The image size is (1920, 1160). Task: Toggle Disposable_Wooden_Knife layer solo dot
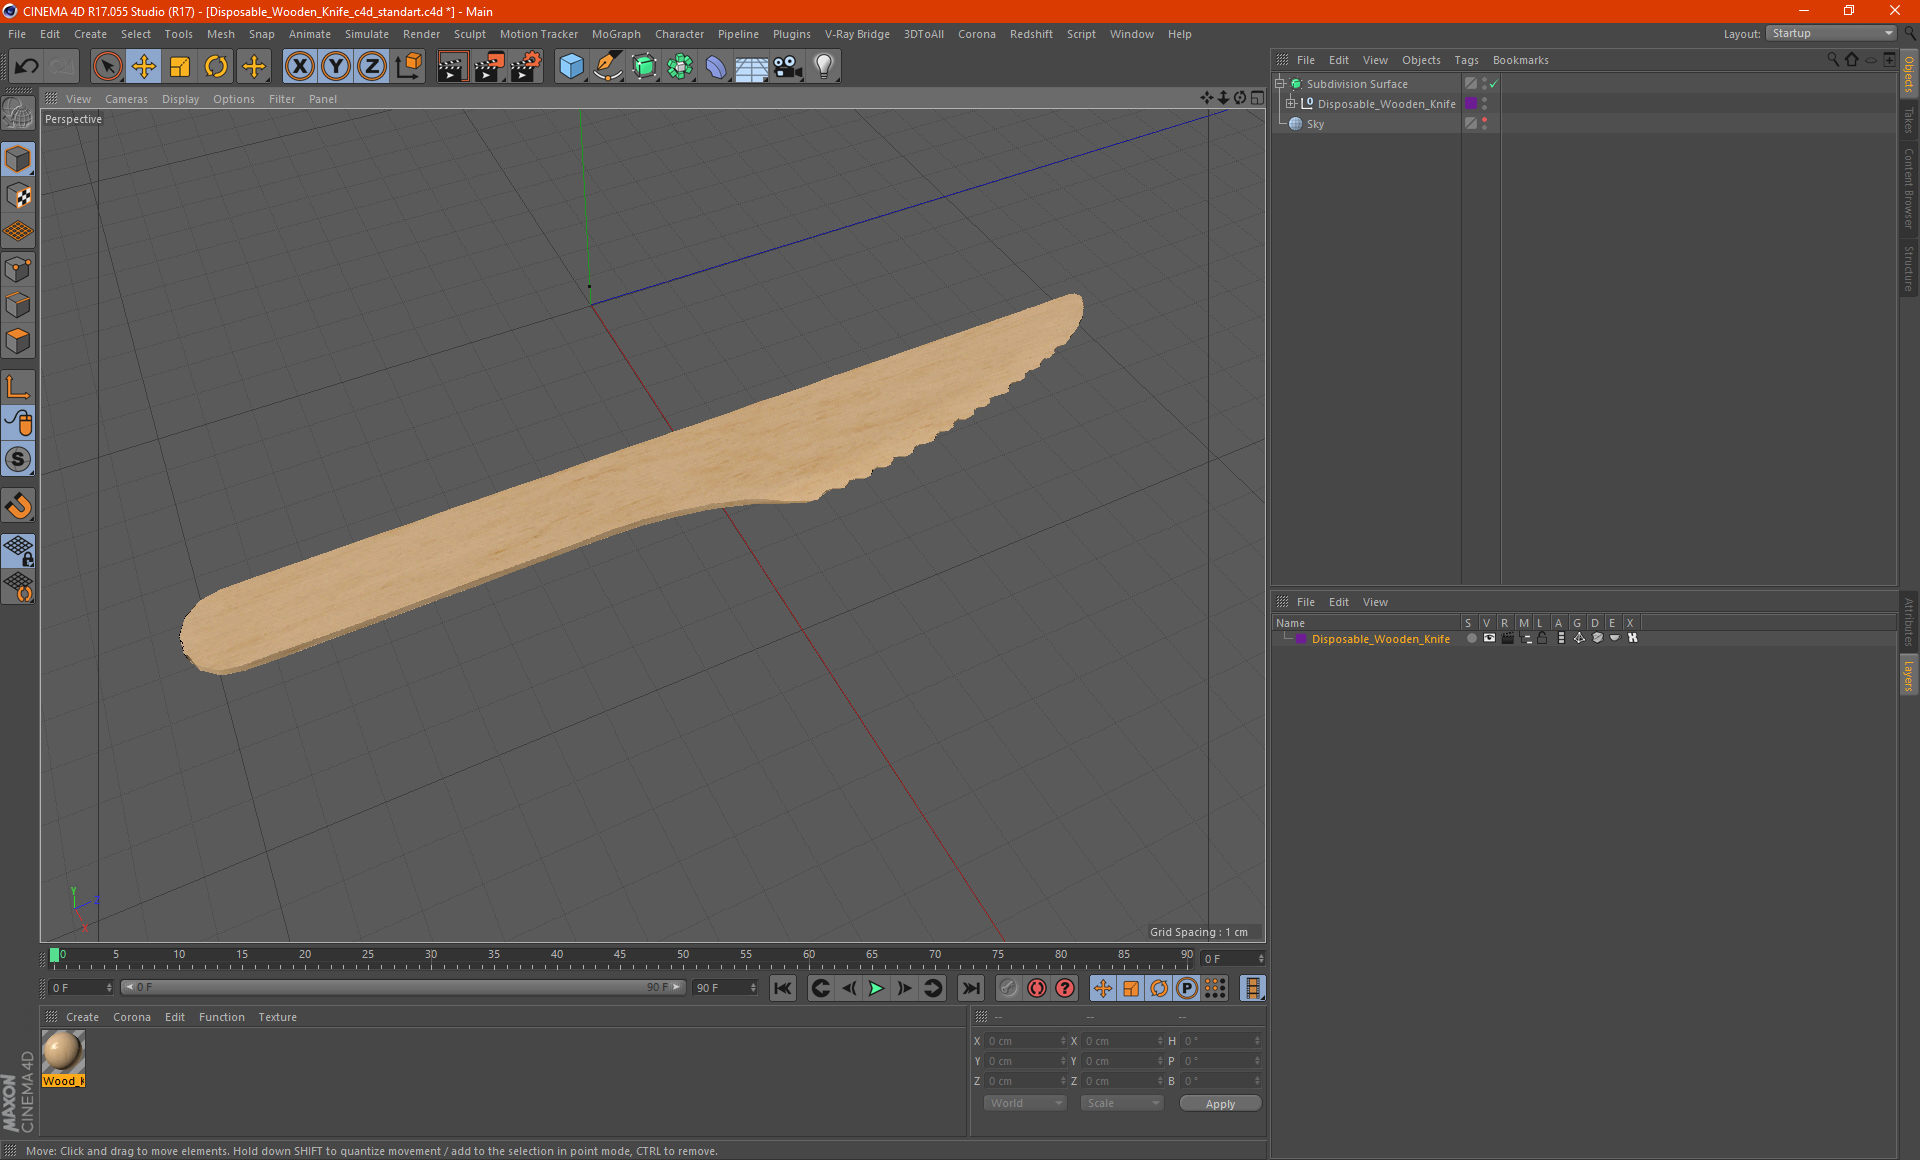[x=1471, y=638]
